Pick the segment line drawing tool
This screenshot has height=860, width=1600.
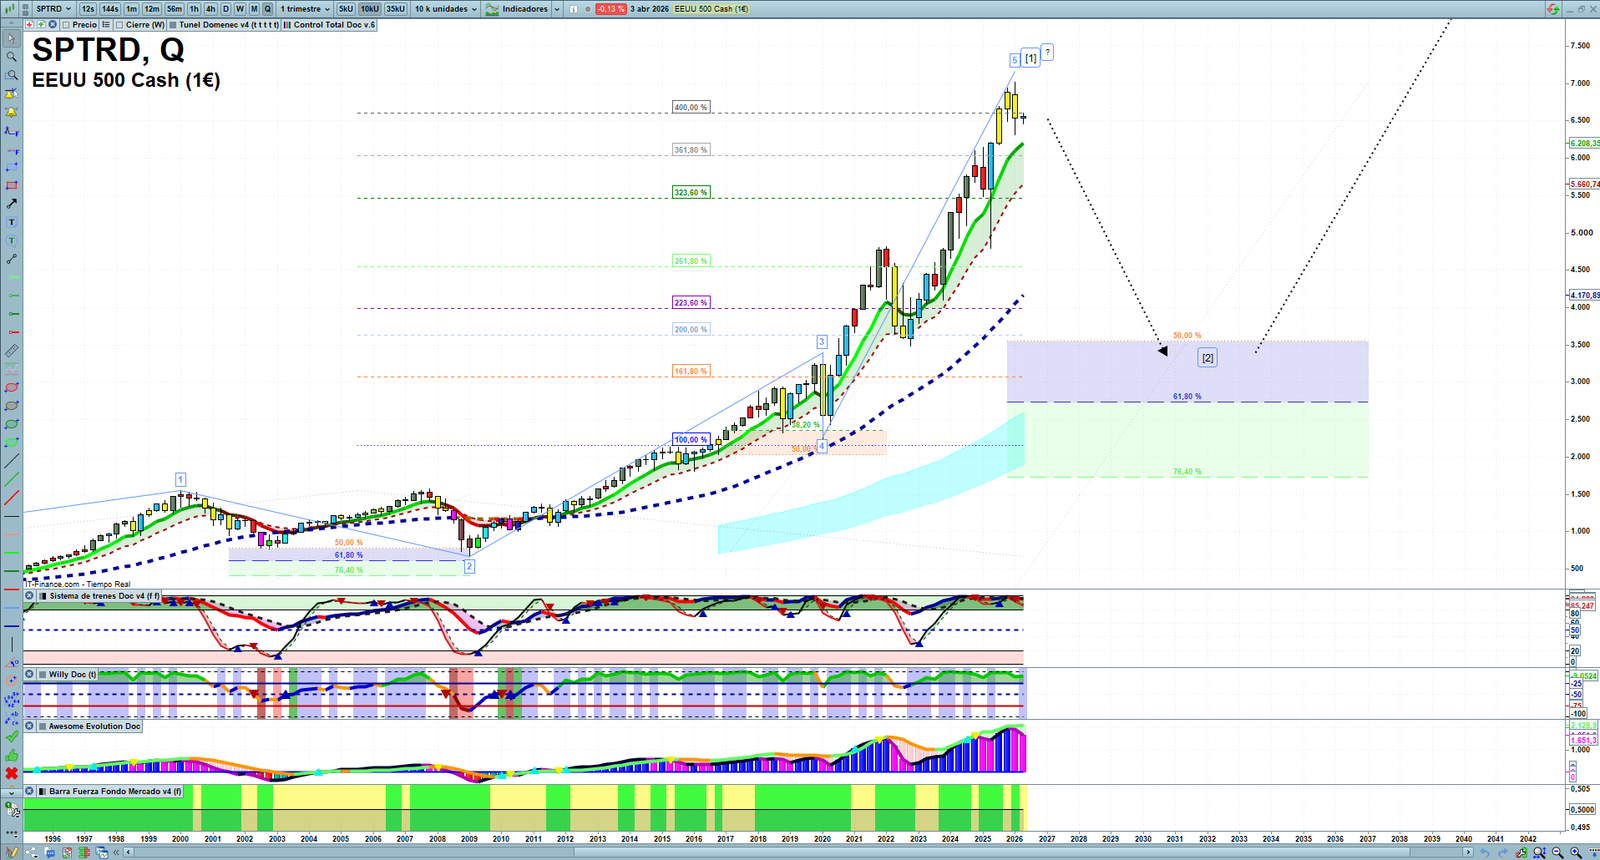point(11,259)
